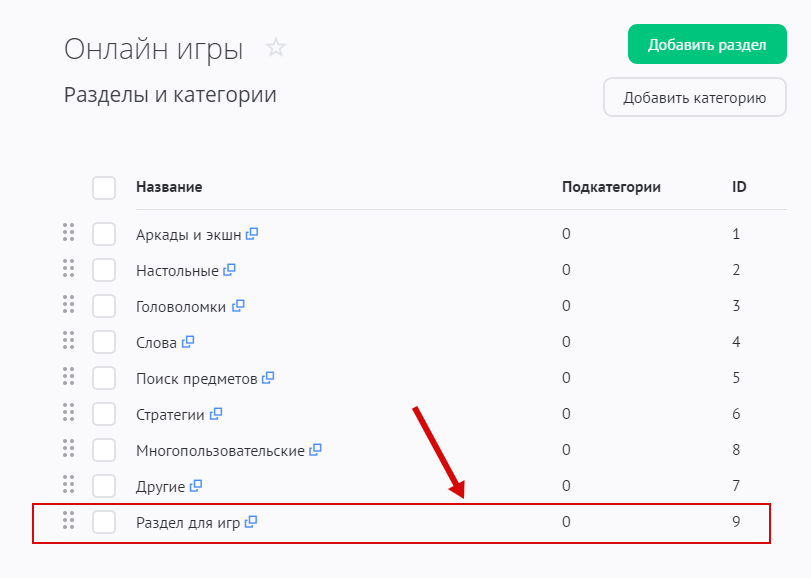Click the Добавить категорию button
Image resolution: width=811 pixels, height=578 pixels.
(694, 98)
